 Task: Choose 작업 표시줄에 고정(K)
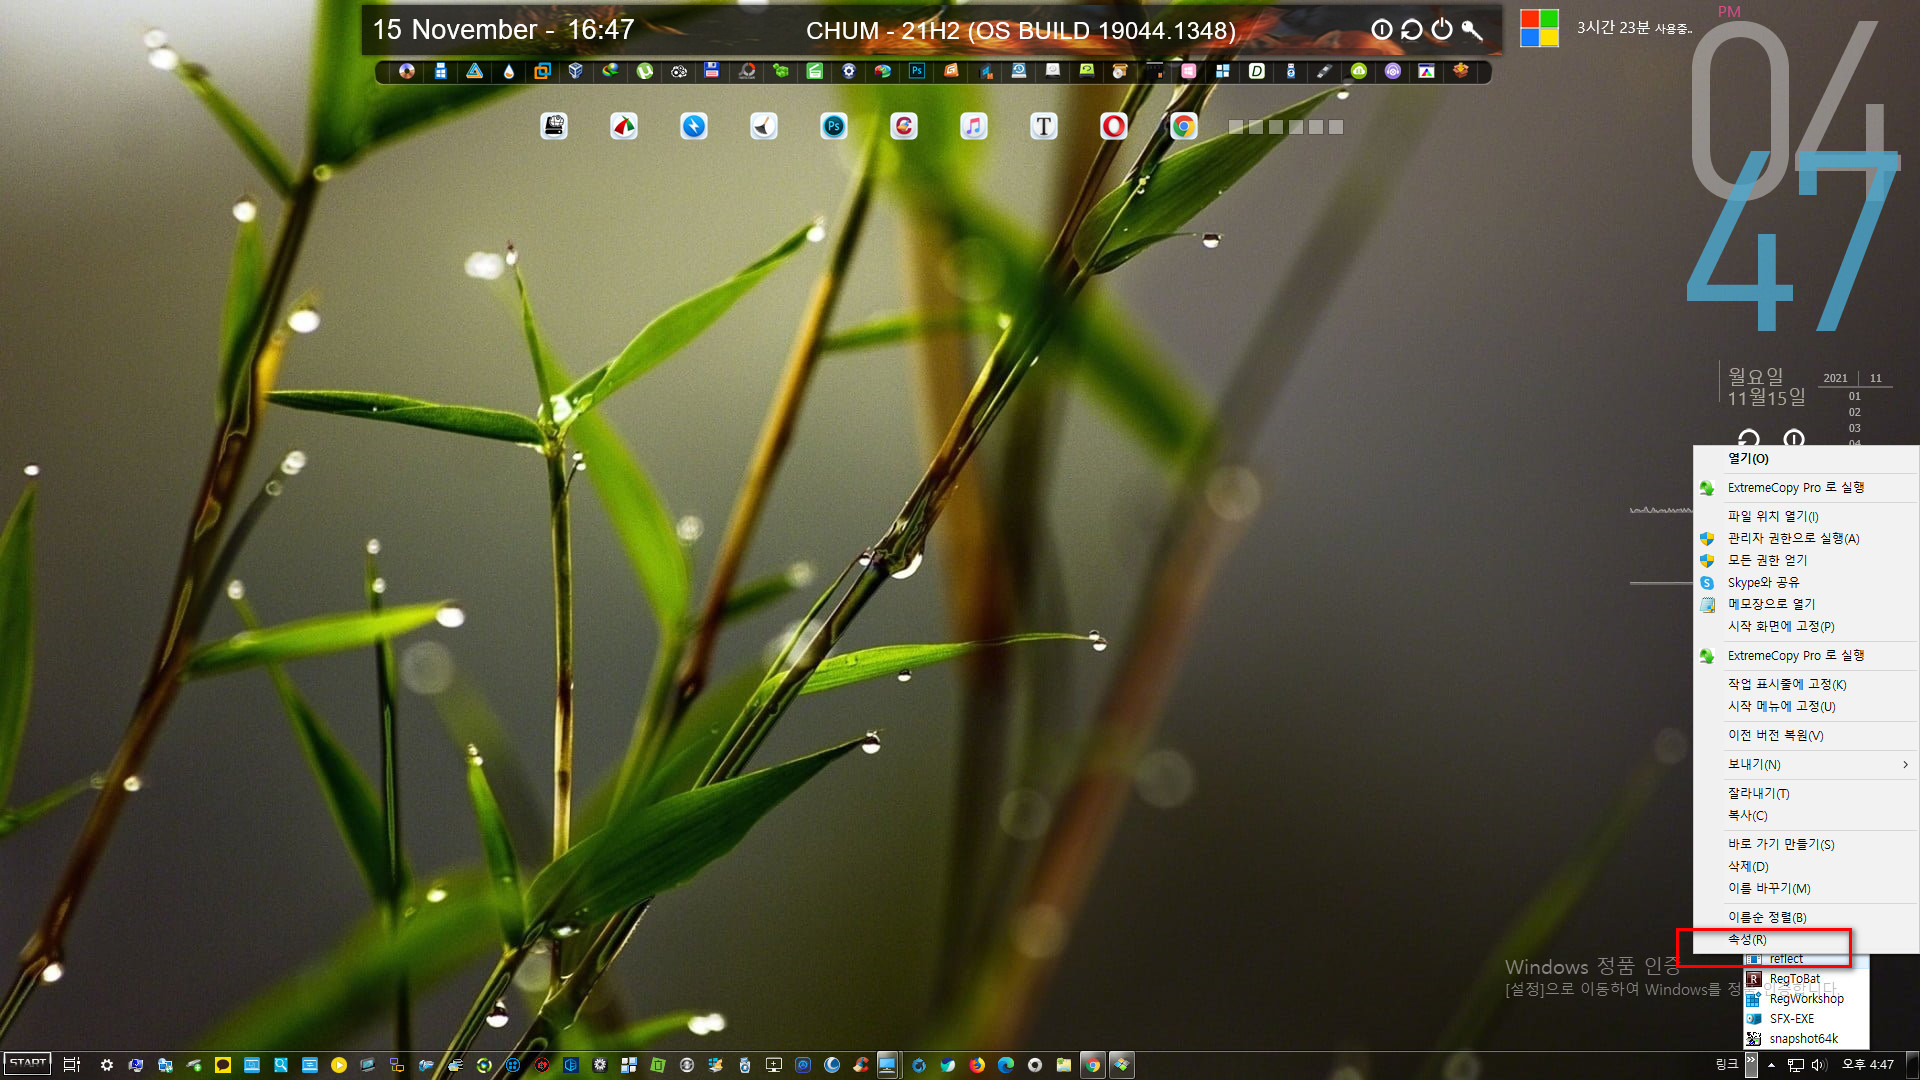[1806, 684]
